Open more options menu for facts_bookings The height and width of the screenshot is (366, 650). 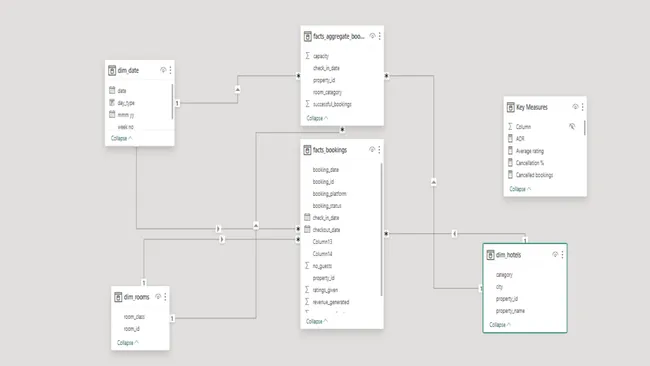point(379,150)
